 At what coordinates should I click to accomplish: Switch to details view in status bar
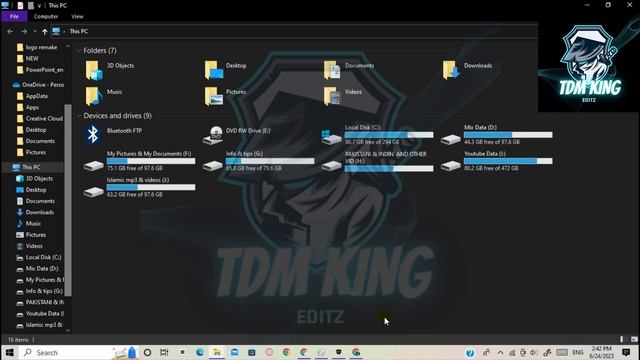(622, 339)
